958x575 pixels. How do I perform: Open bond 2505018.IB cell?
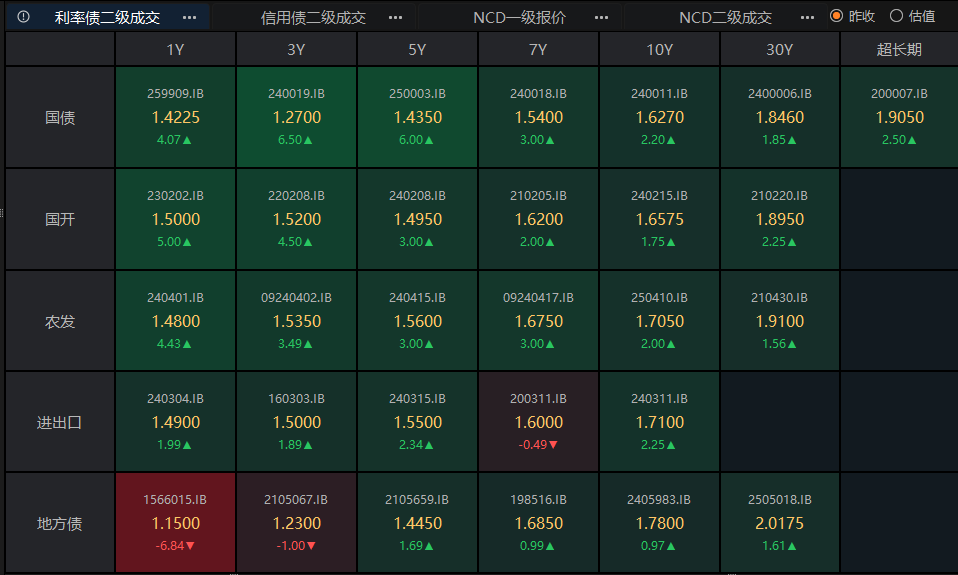[x=780, y=523]
